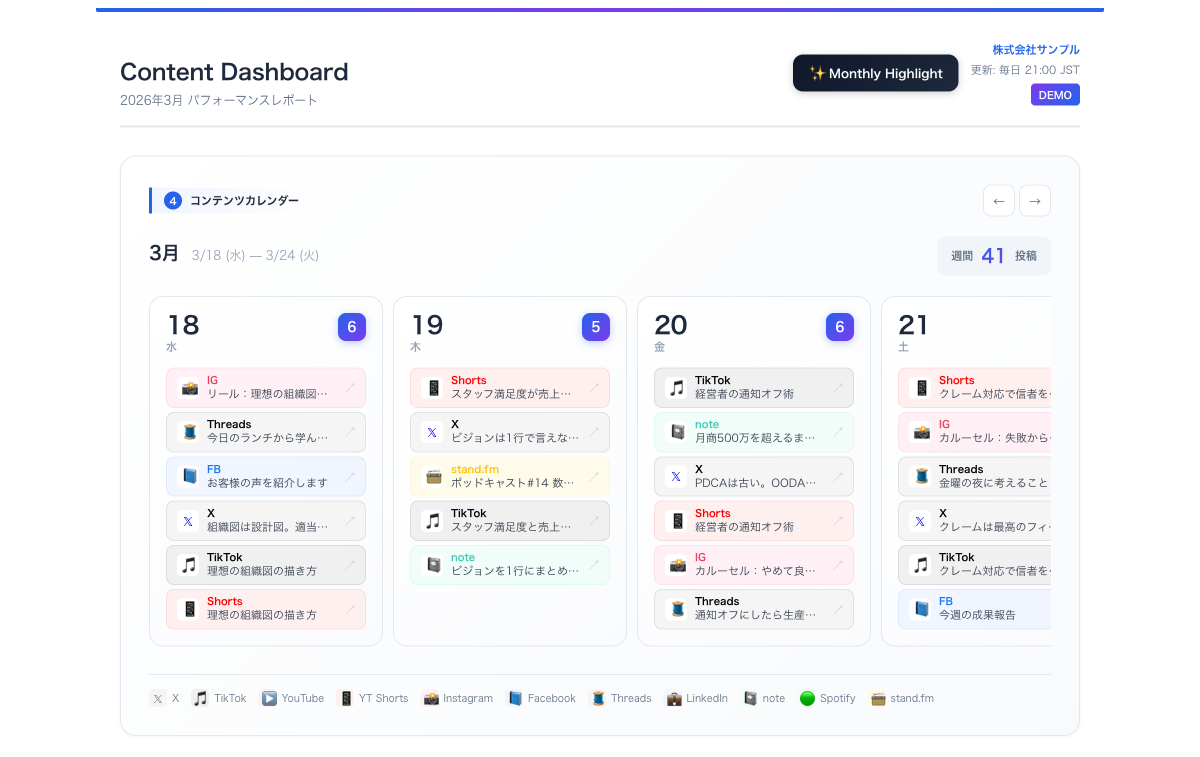The height and width of the screenshot is (757, 1200).
Task: Click the X icon on day 19's ビジョン post
Action: (432, 432)
